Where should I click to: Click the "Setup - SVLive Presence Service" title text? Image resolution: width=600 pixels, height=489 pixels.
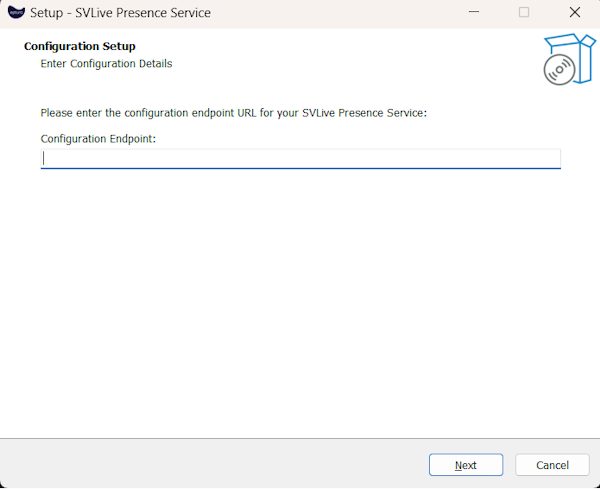120,13
